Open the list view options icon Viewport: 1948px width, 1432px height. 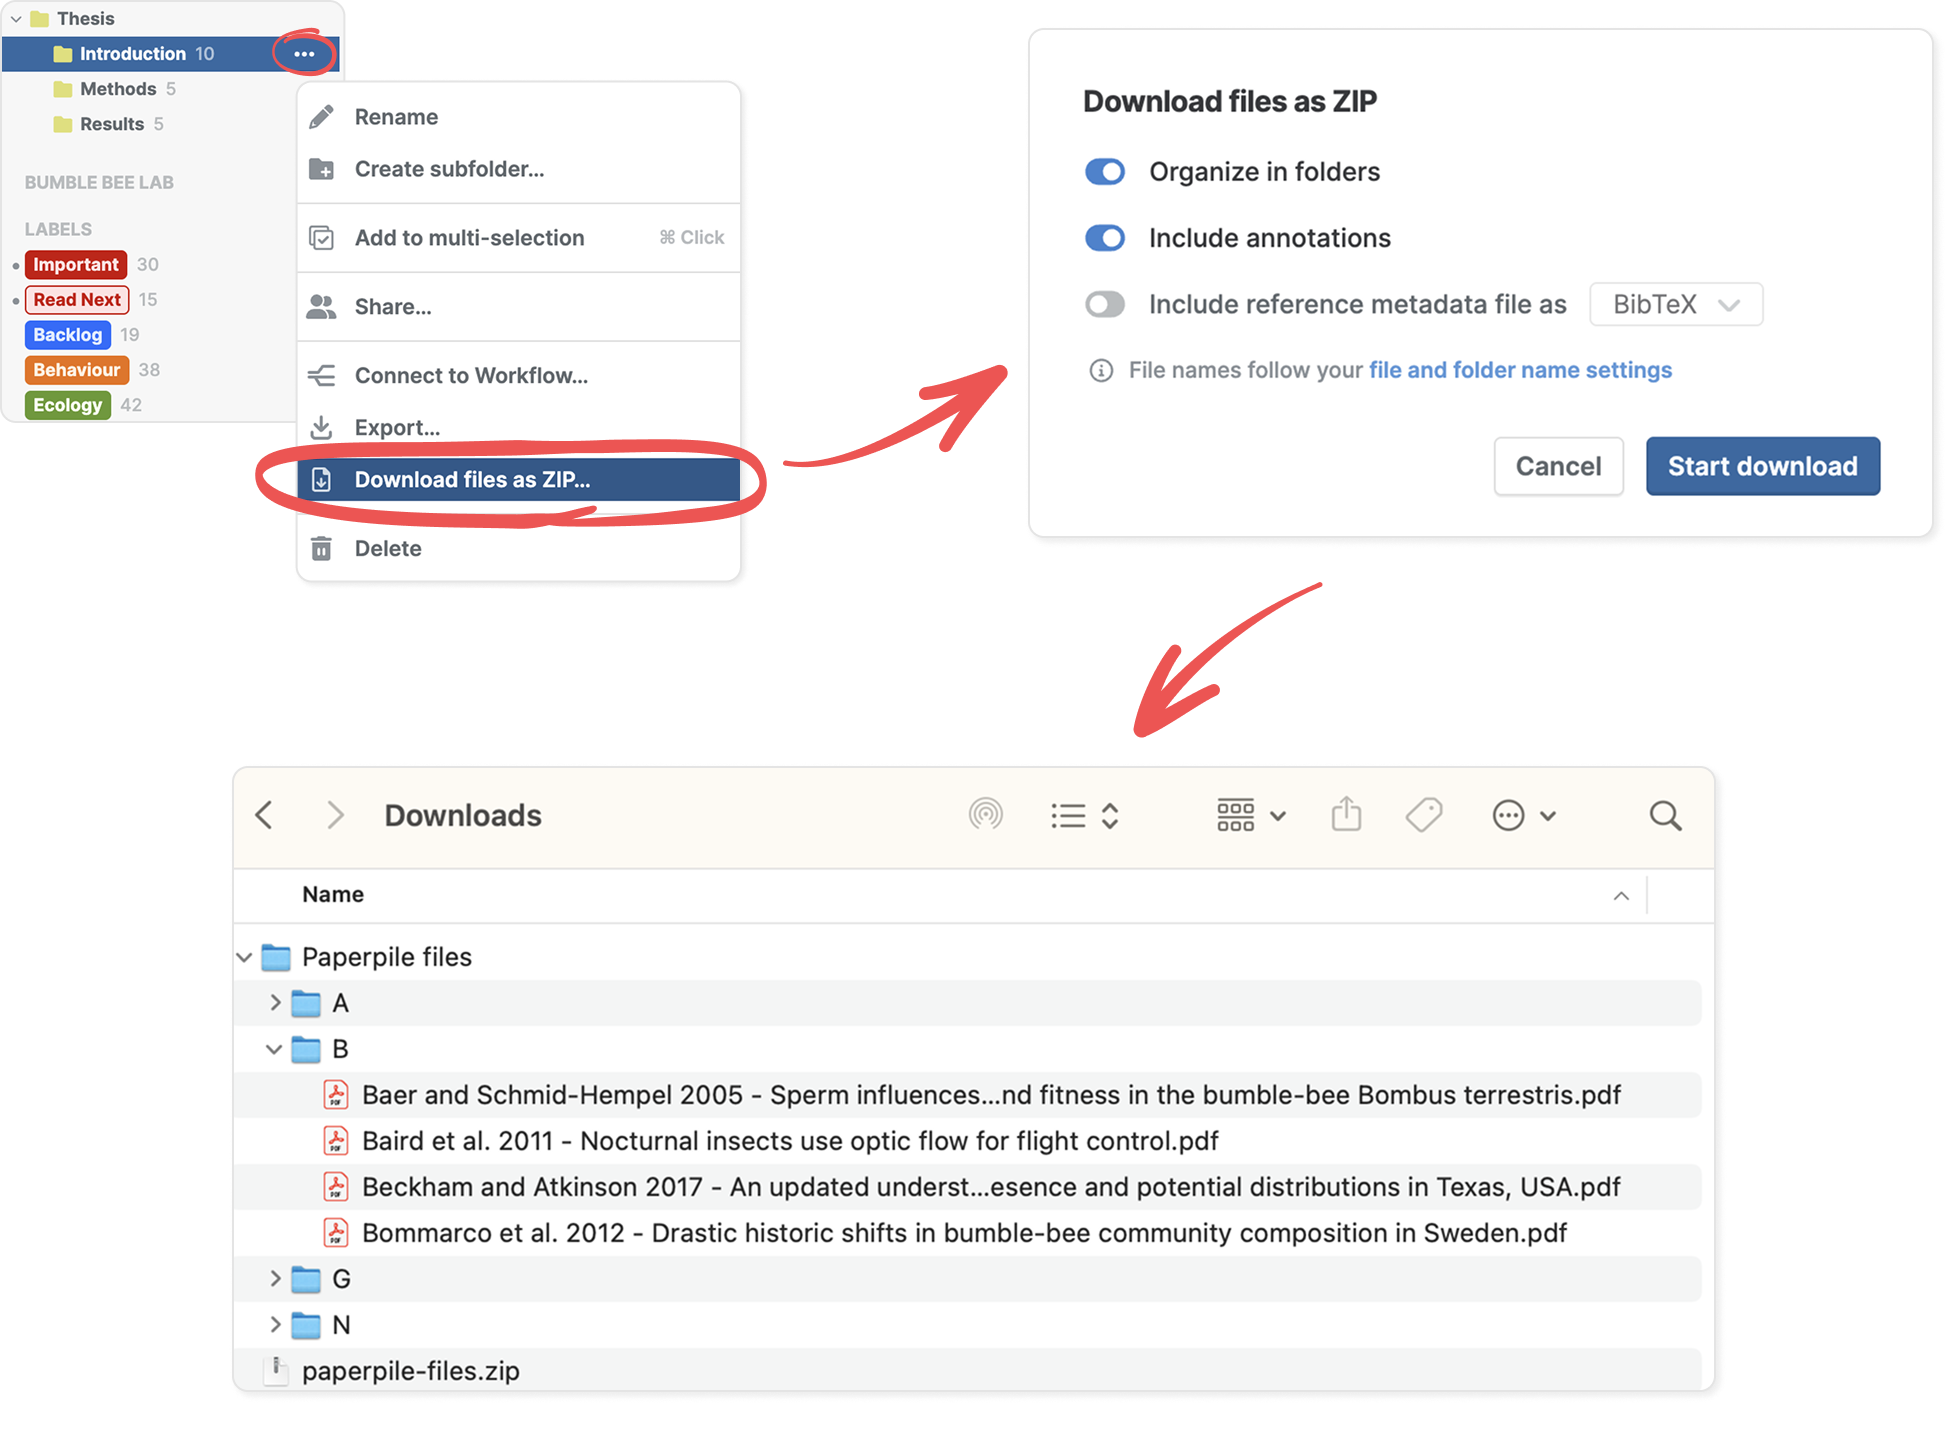pyautogui.click(x=1084, y=816)
